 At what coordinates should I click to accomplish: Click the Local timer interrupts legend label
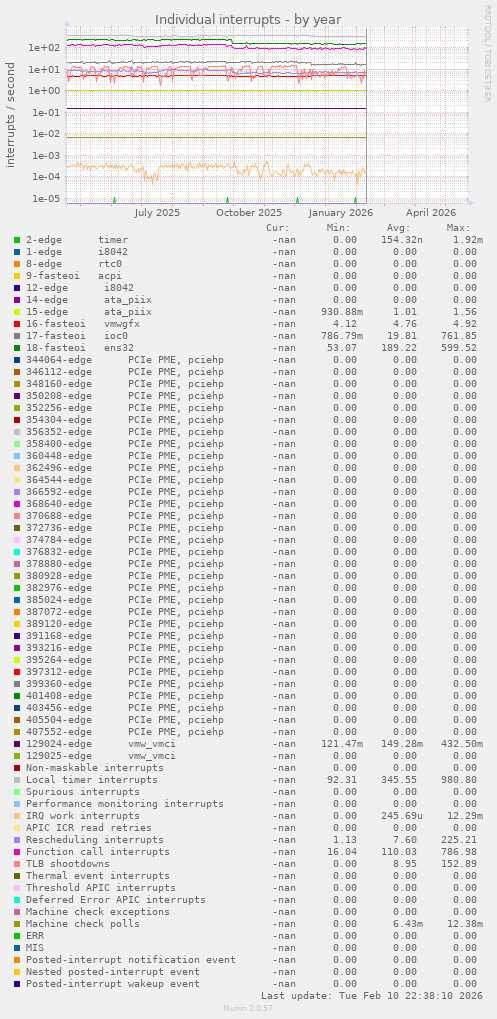92,779
